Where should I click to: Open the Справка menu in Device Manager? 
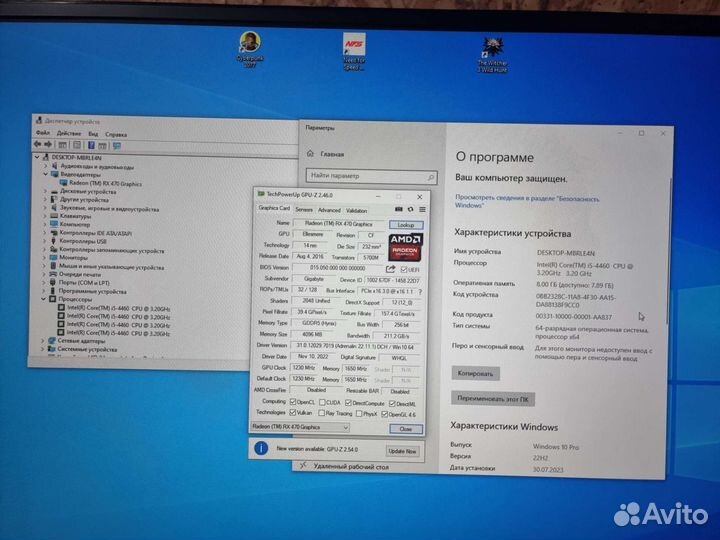116,135
